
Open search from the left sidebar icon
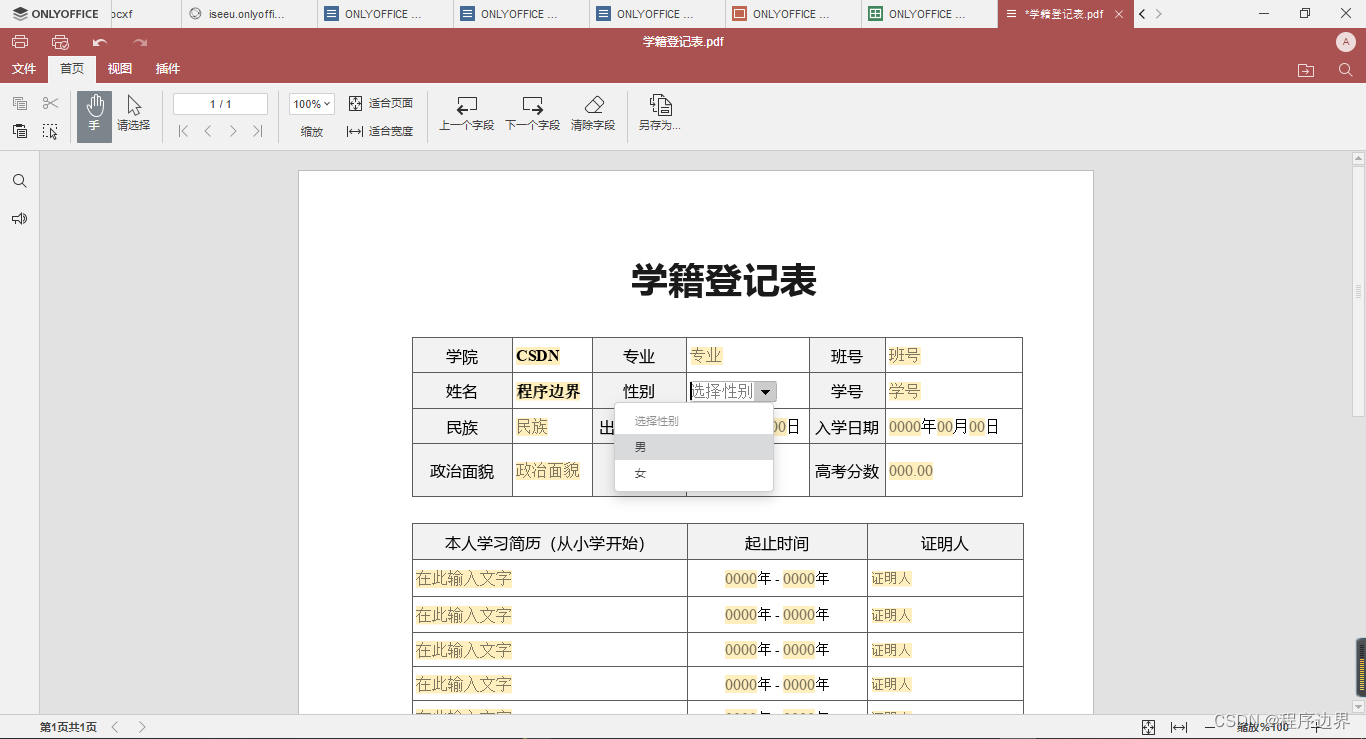pos(19,181)
